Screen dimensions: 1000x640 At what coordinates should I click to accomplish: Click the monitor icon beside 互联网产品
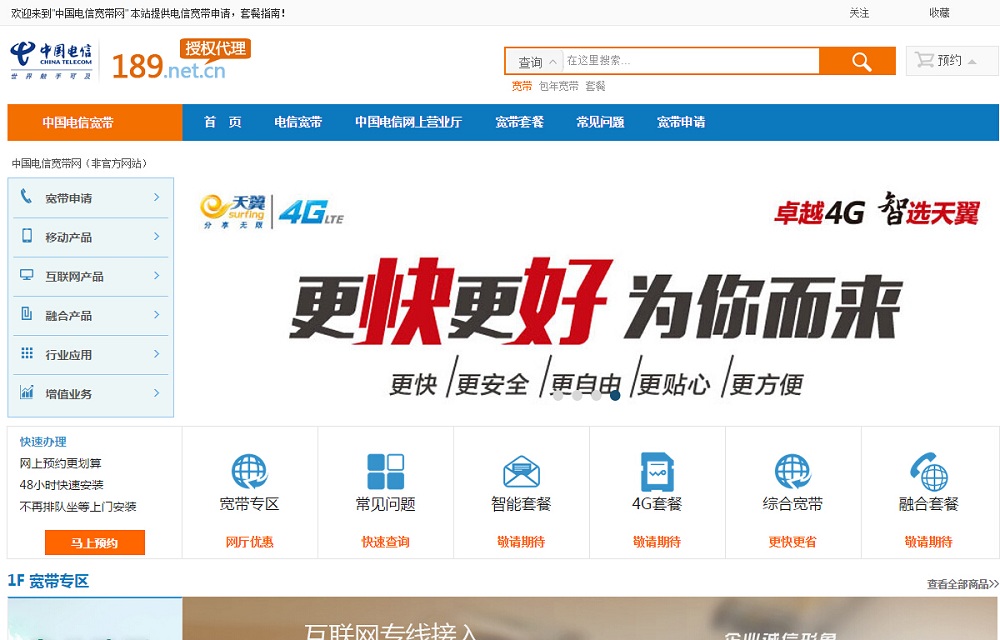[27, 275]
